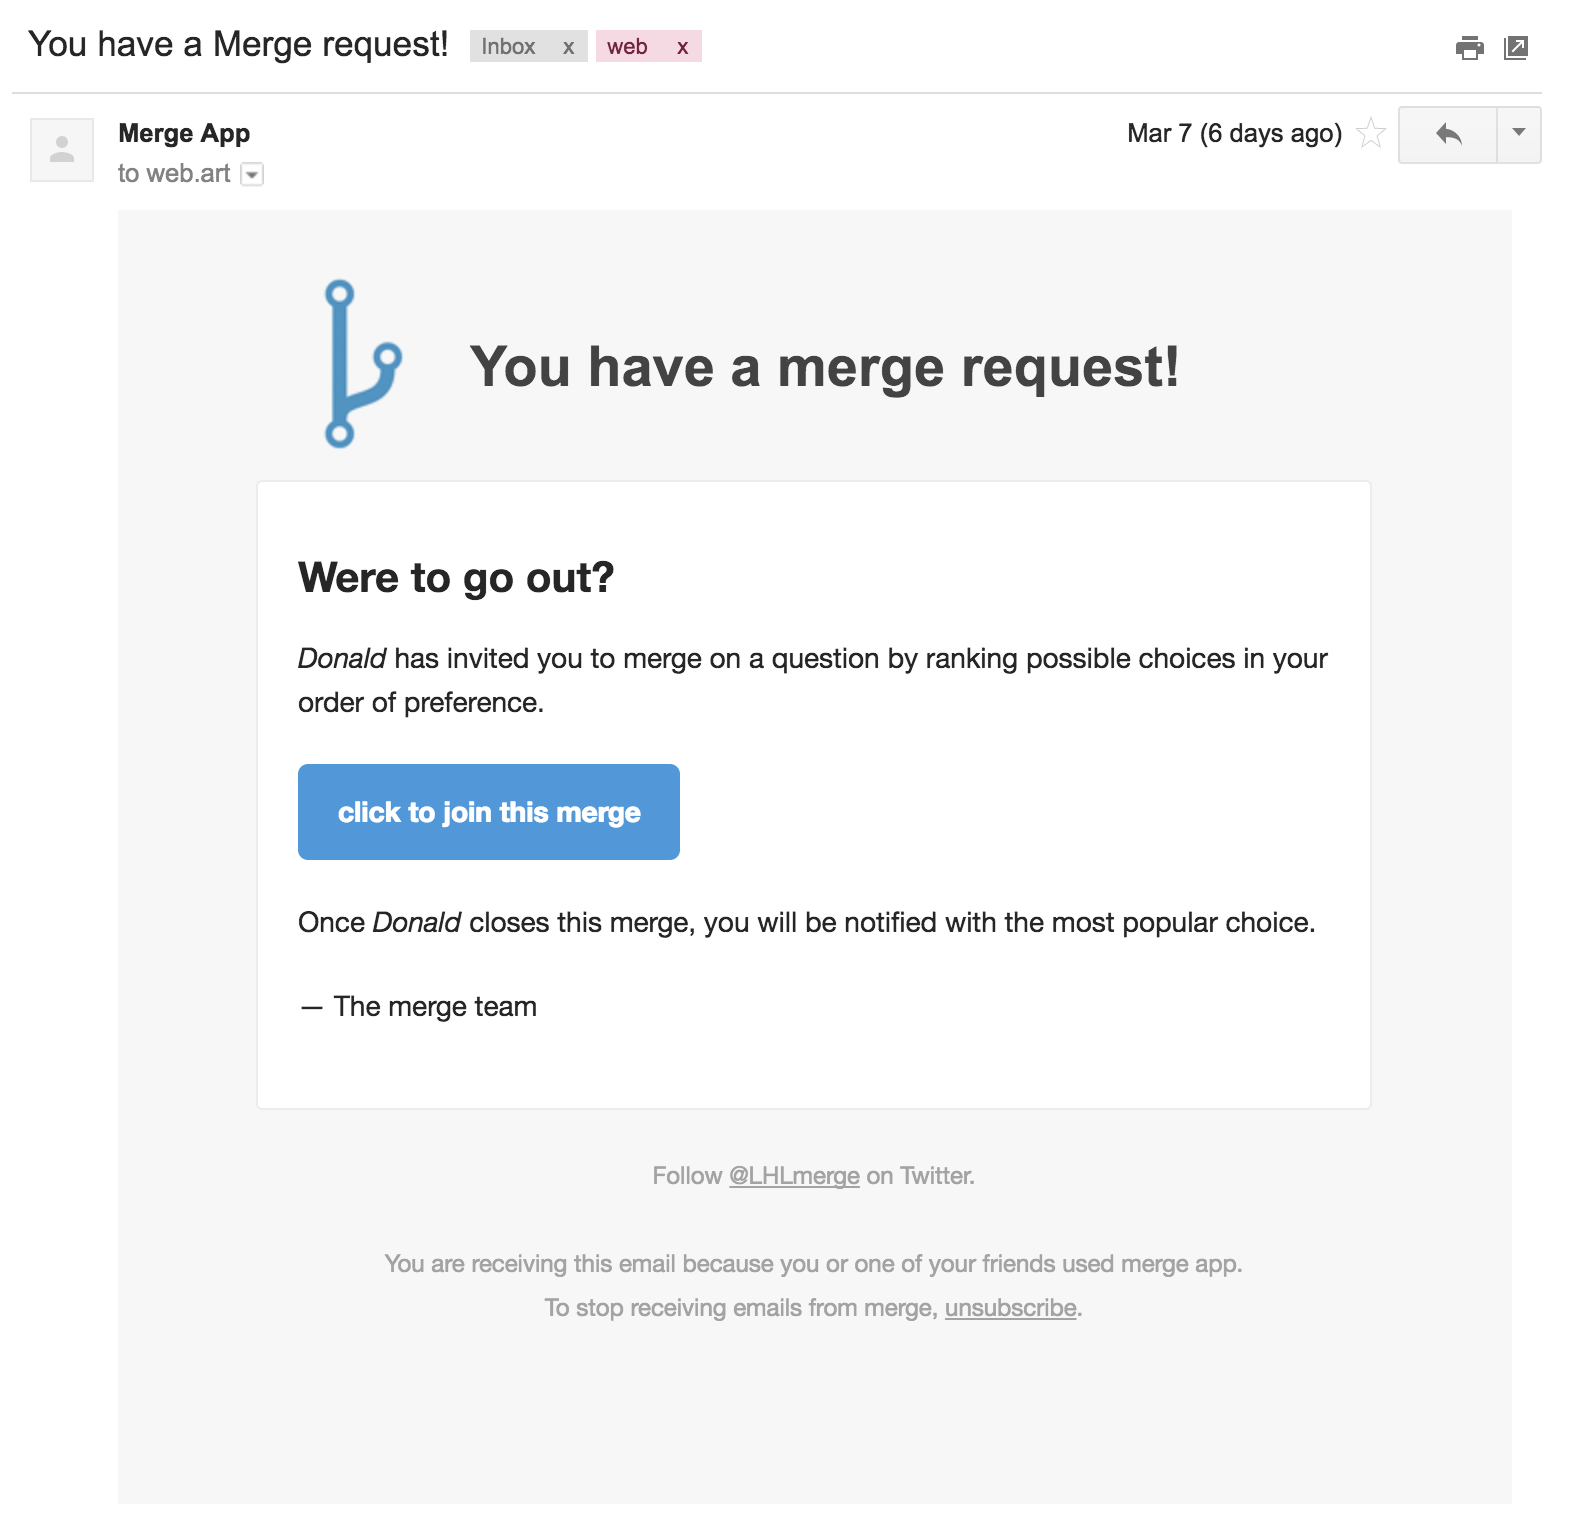
Task: Click the sender's profile avatar
Action: 62,150
